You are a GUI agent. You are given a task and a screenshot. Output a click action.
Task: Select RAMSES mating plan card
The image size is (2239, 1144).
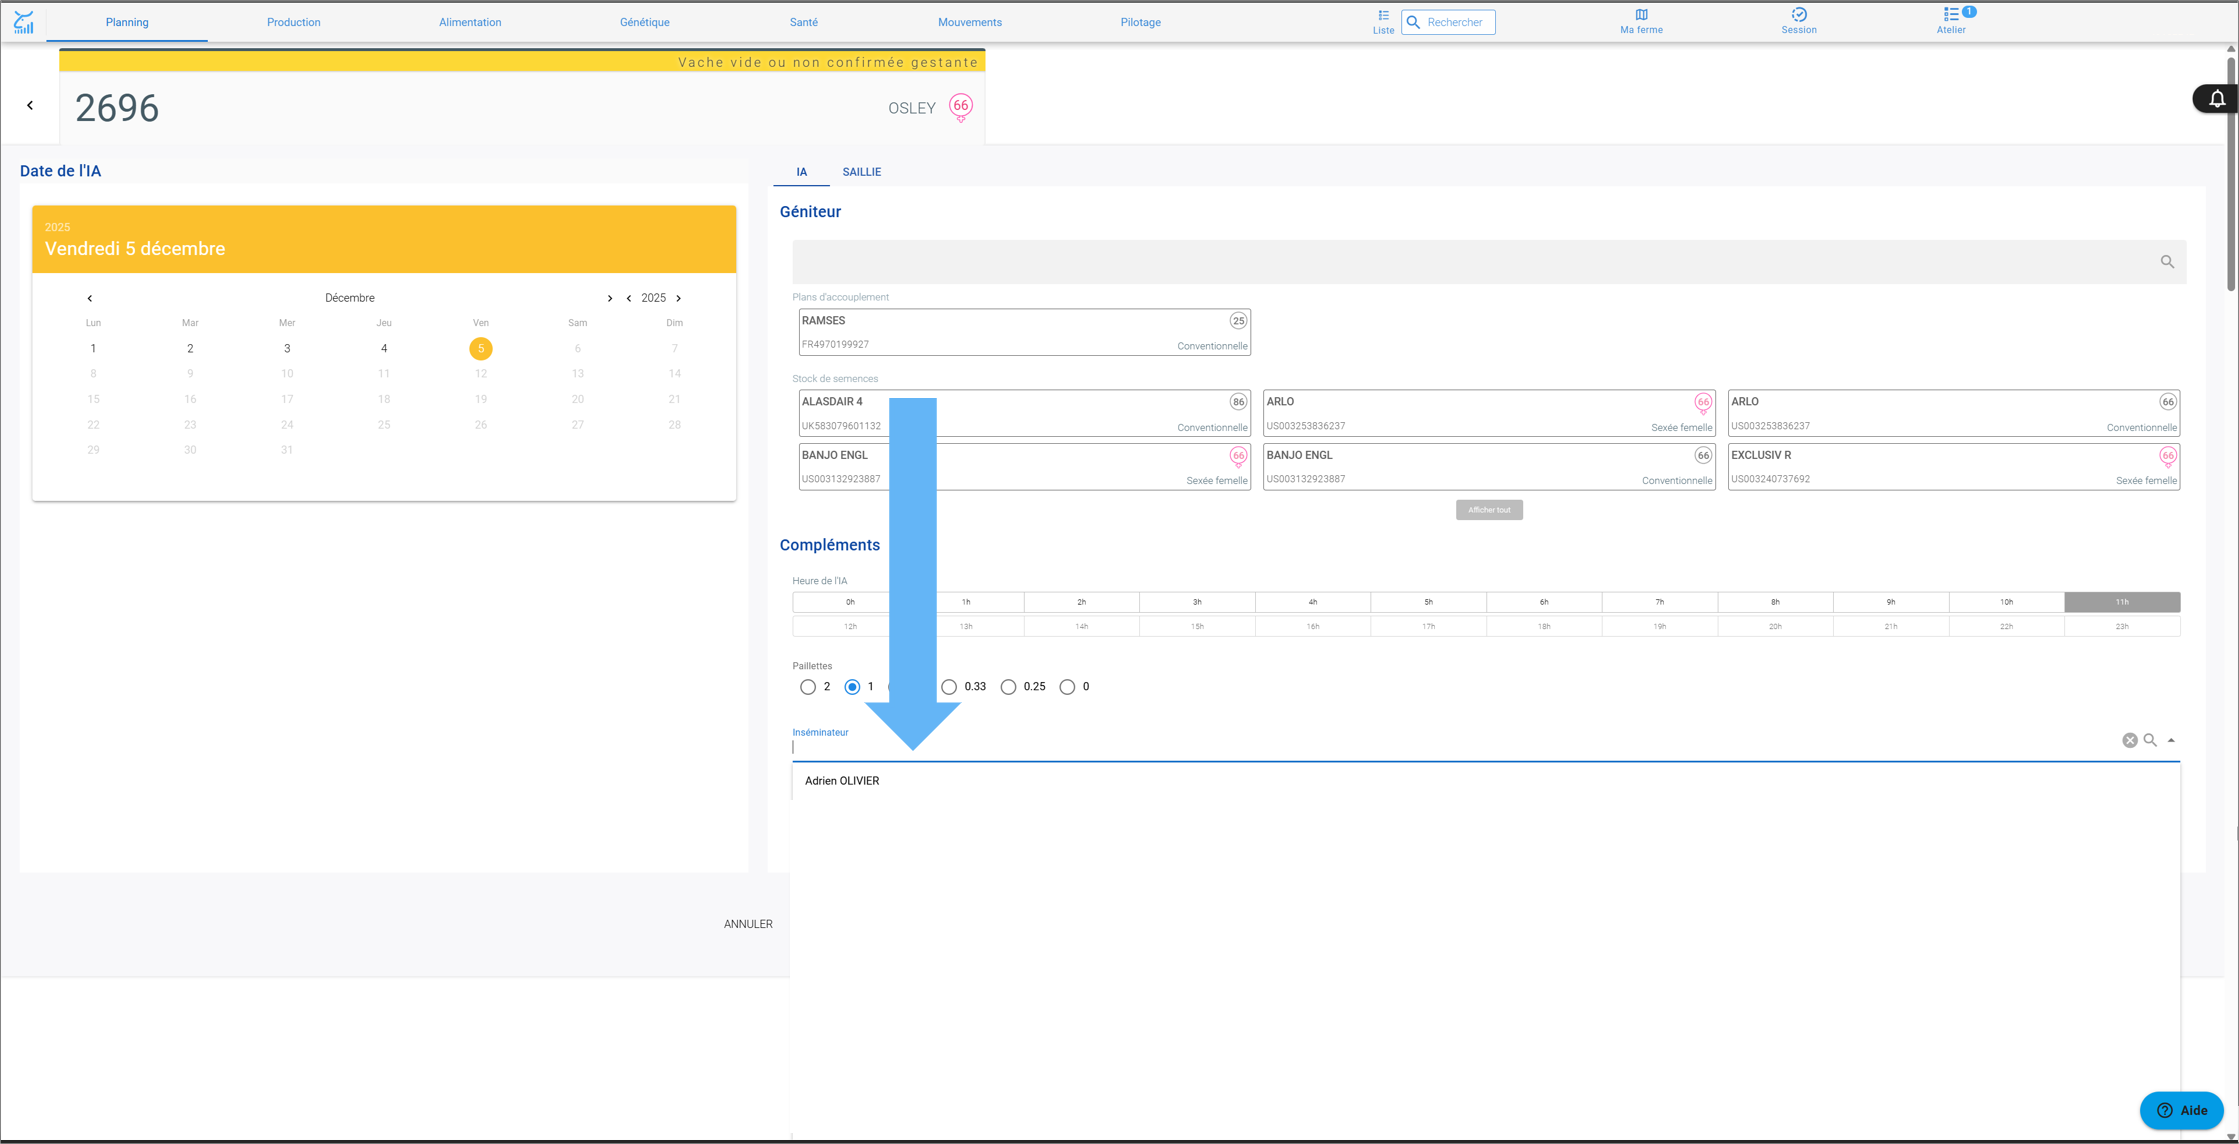point(1024,332)
